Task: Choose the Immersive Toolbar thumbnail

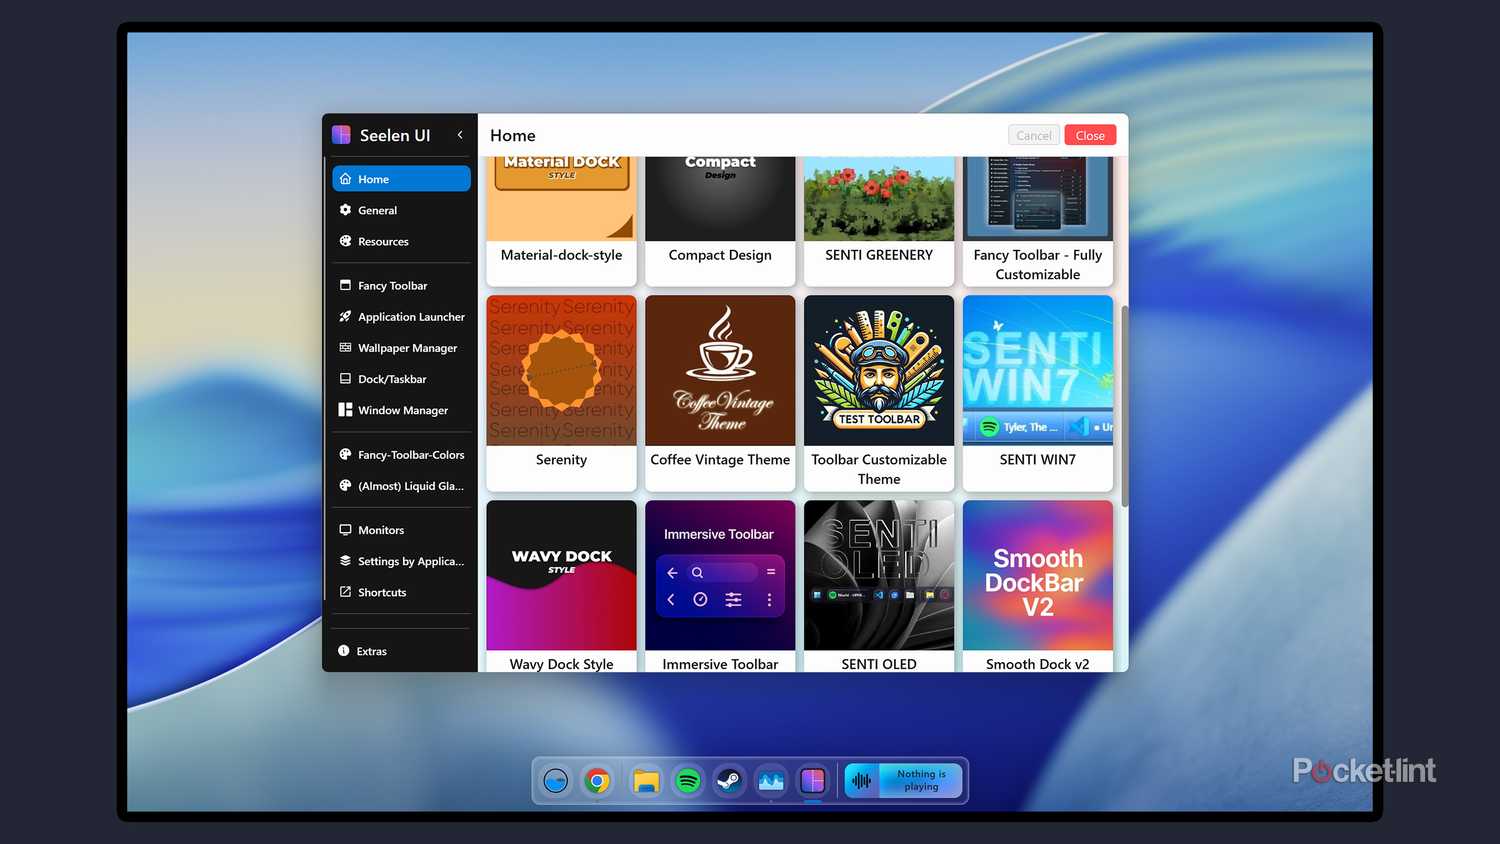Action: [x=720, y=575]
